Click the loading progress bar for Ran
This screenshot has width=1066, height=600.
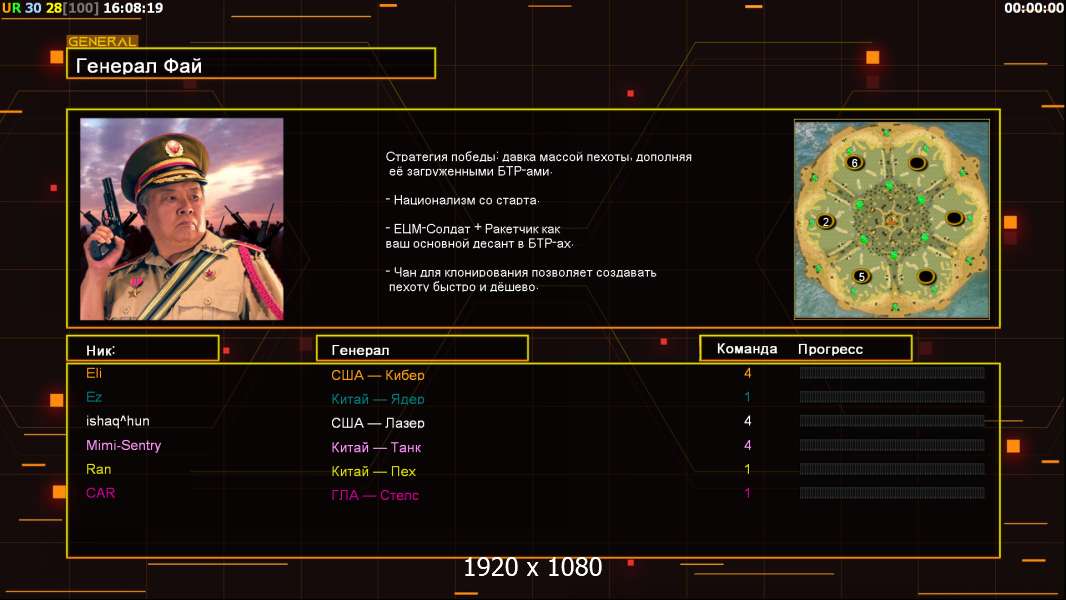[x=892, y=469]
